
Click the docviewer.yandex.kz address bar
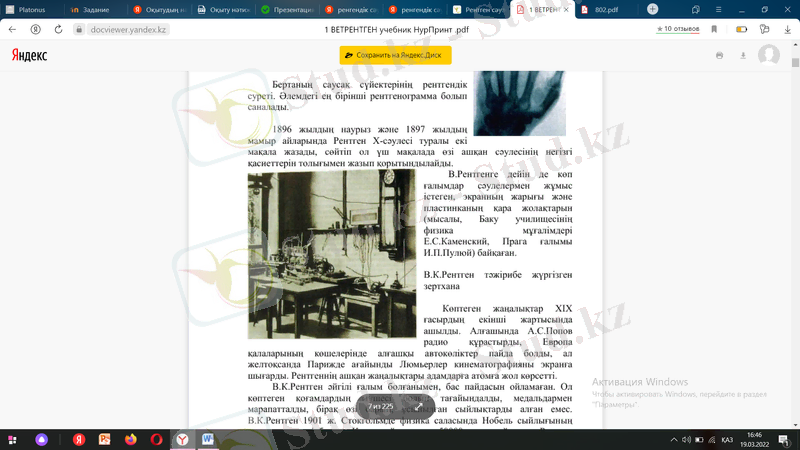[128, 30]
